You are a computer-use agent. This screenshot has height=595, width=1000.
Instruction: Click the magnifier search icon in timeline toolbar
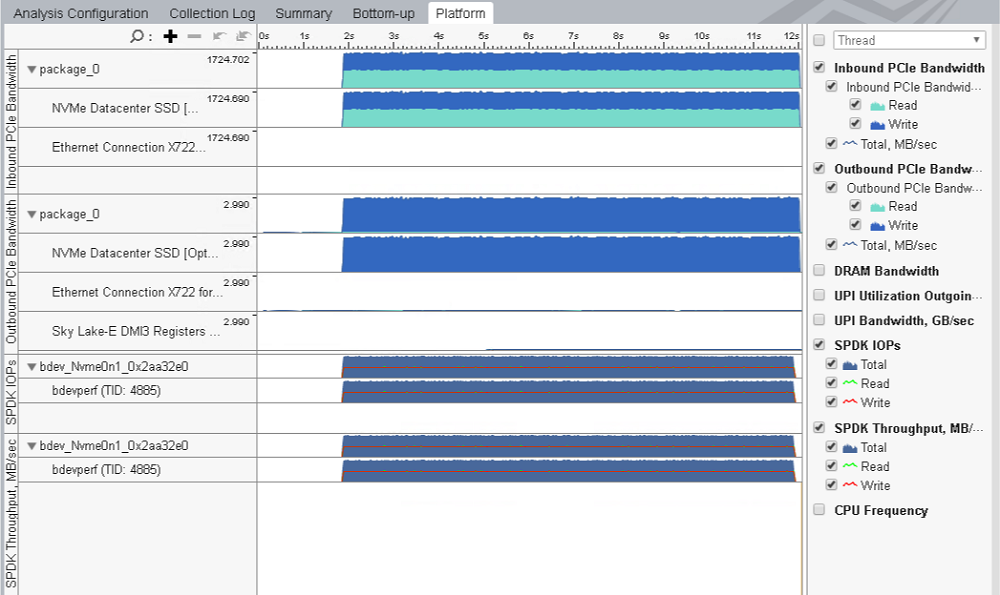137,37
